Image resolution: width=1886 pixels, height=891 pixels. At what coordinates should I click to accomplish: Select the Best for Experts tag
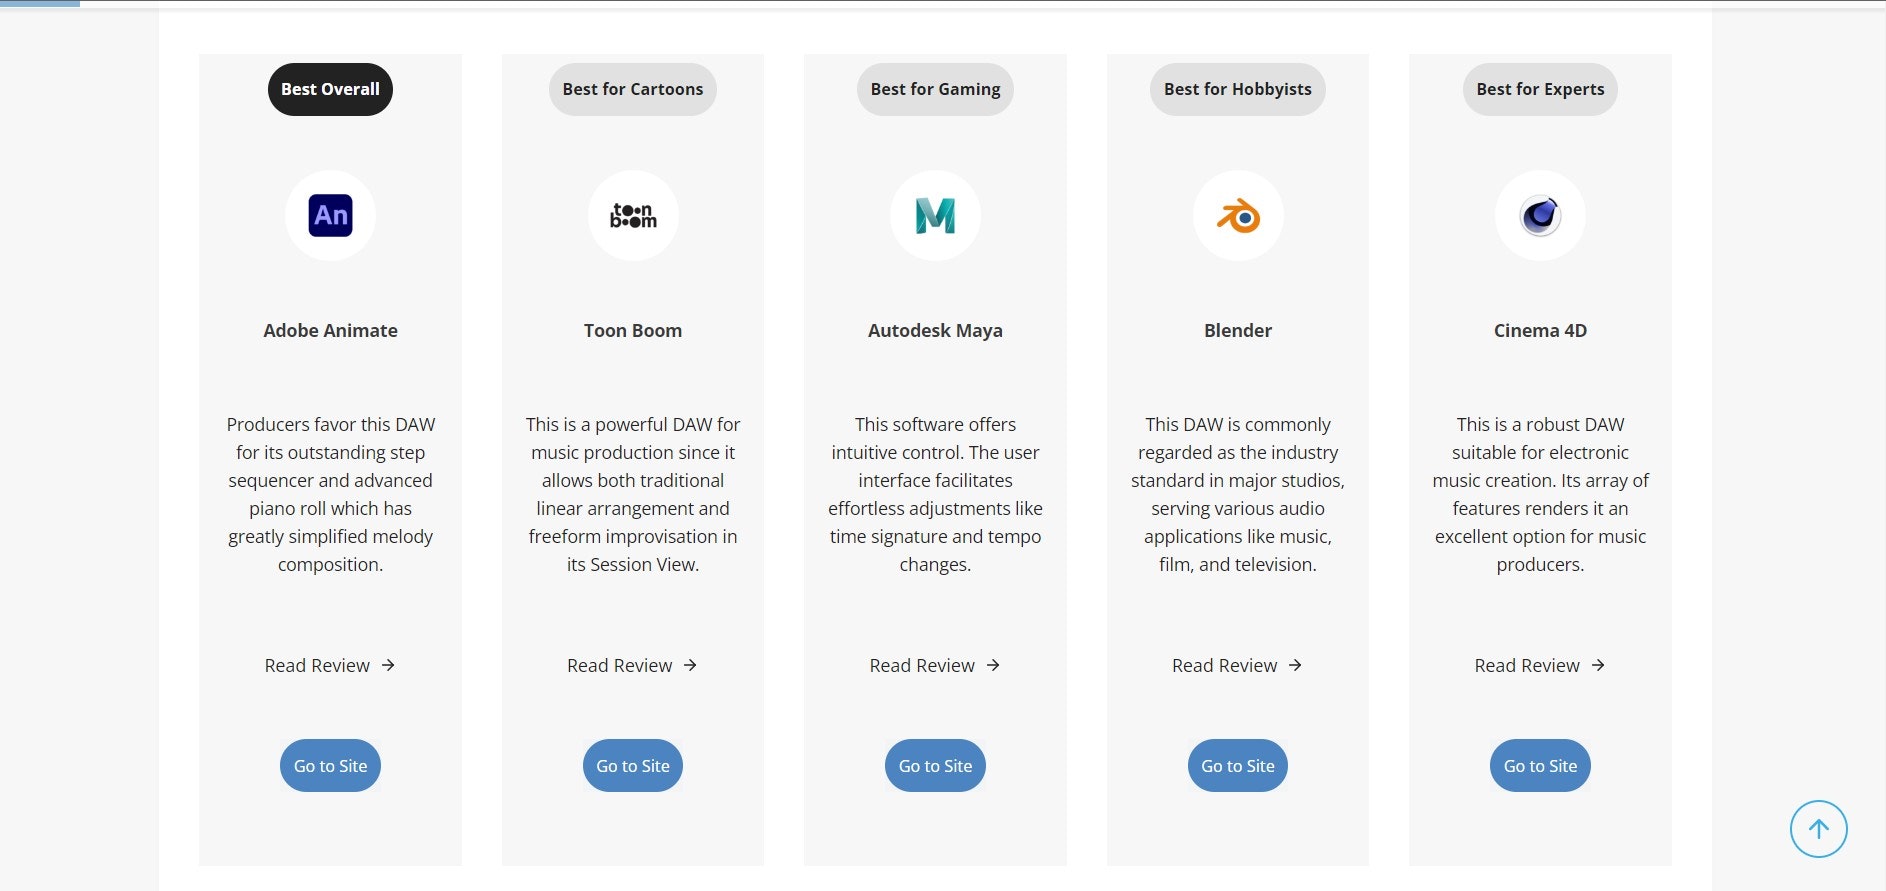click(1540, 89)
